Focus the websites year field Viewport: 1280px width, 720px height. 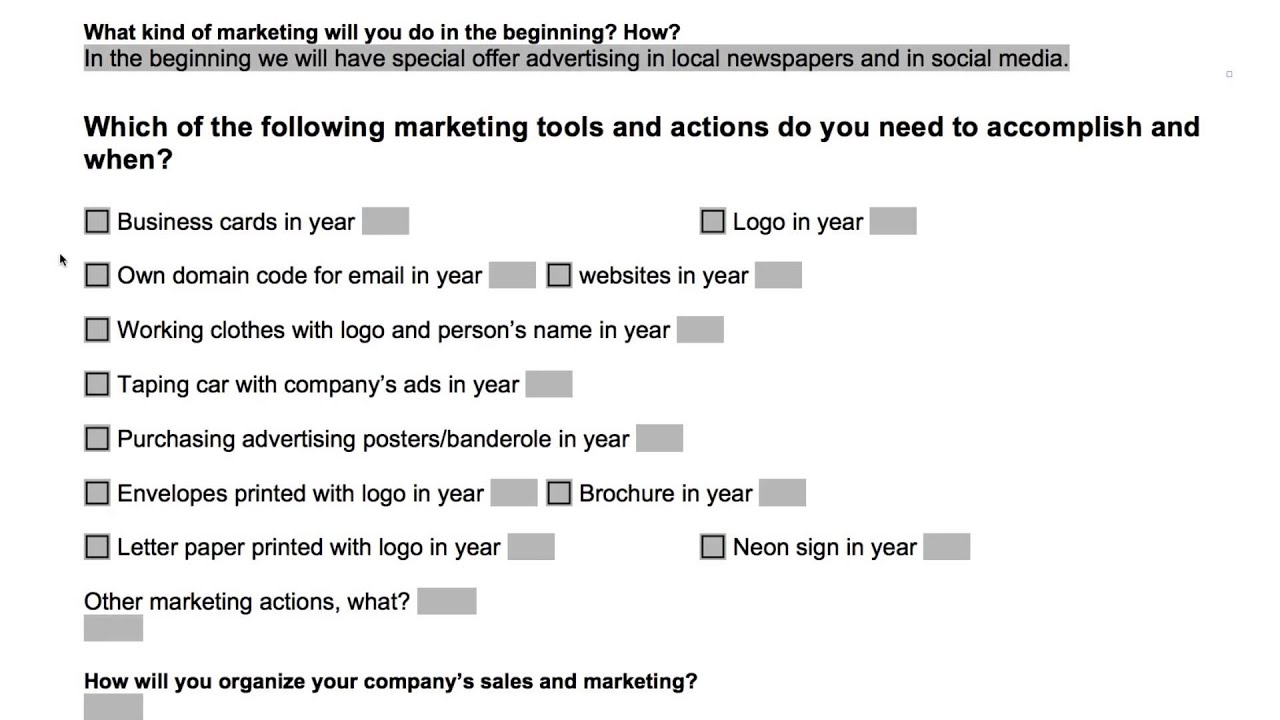(x=778, y=275)
